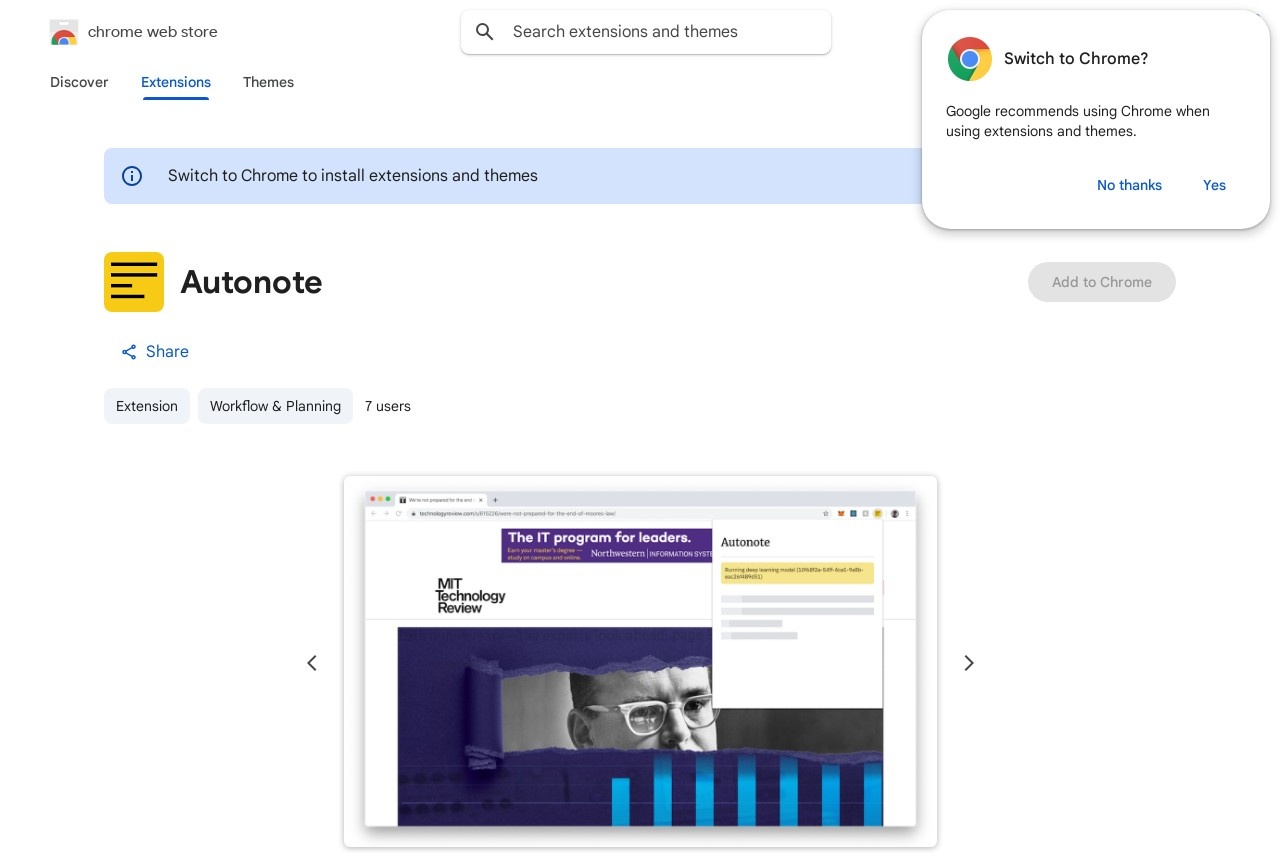Click the Extension tag chip
1280x853 pixels.
pos(147,406)
